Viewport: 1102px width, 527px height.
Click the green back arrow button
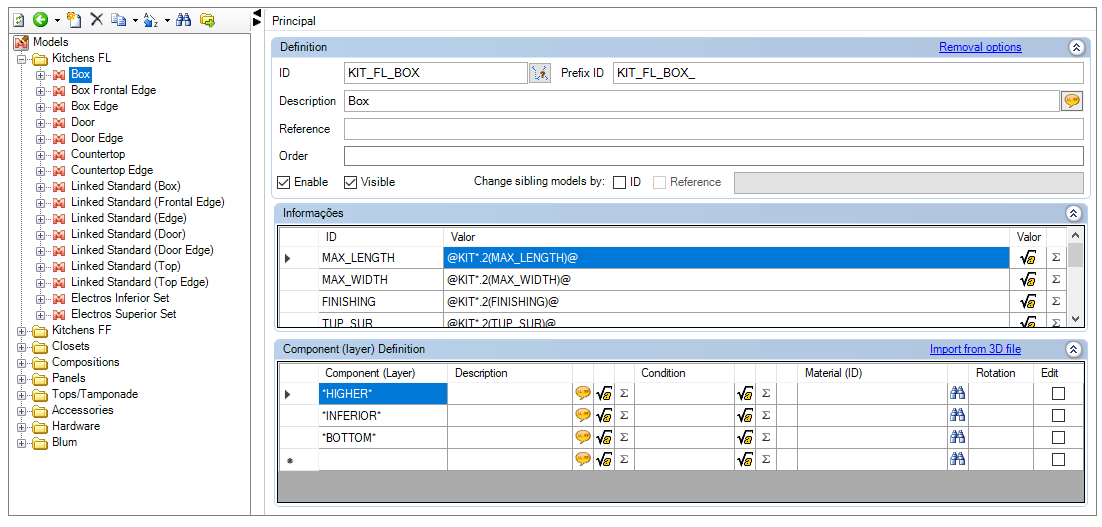pos(40,20)
